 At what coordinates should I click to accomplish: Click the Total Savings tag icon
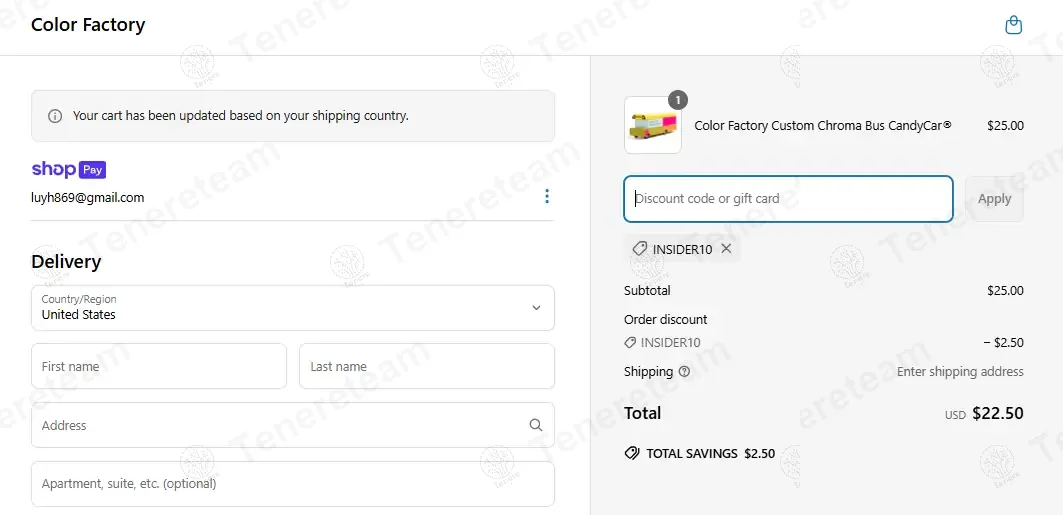[632, 453]
